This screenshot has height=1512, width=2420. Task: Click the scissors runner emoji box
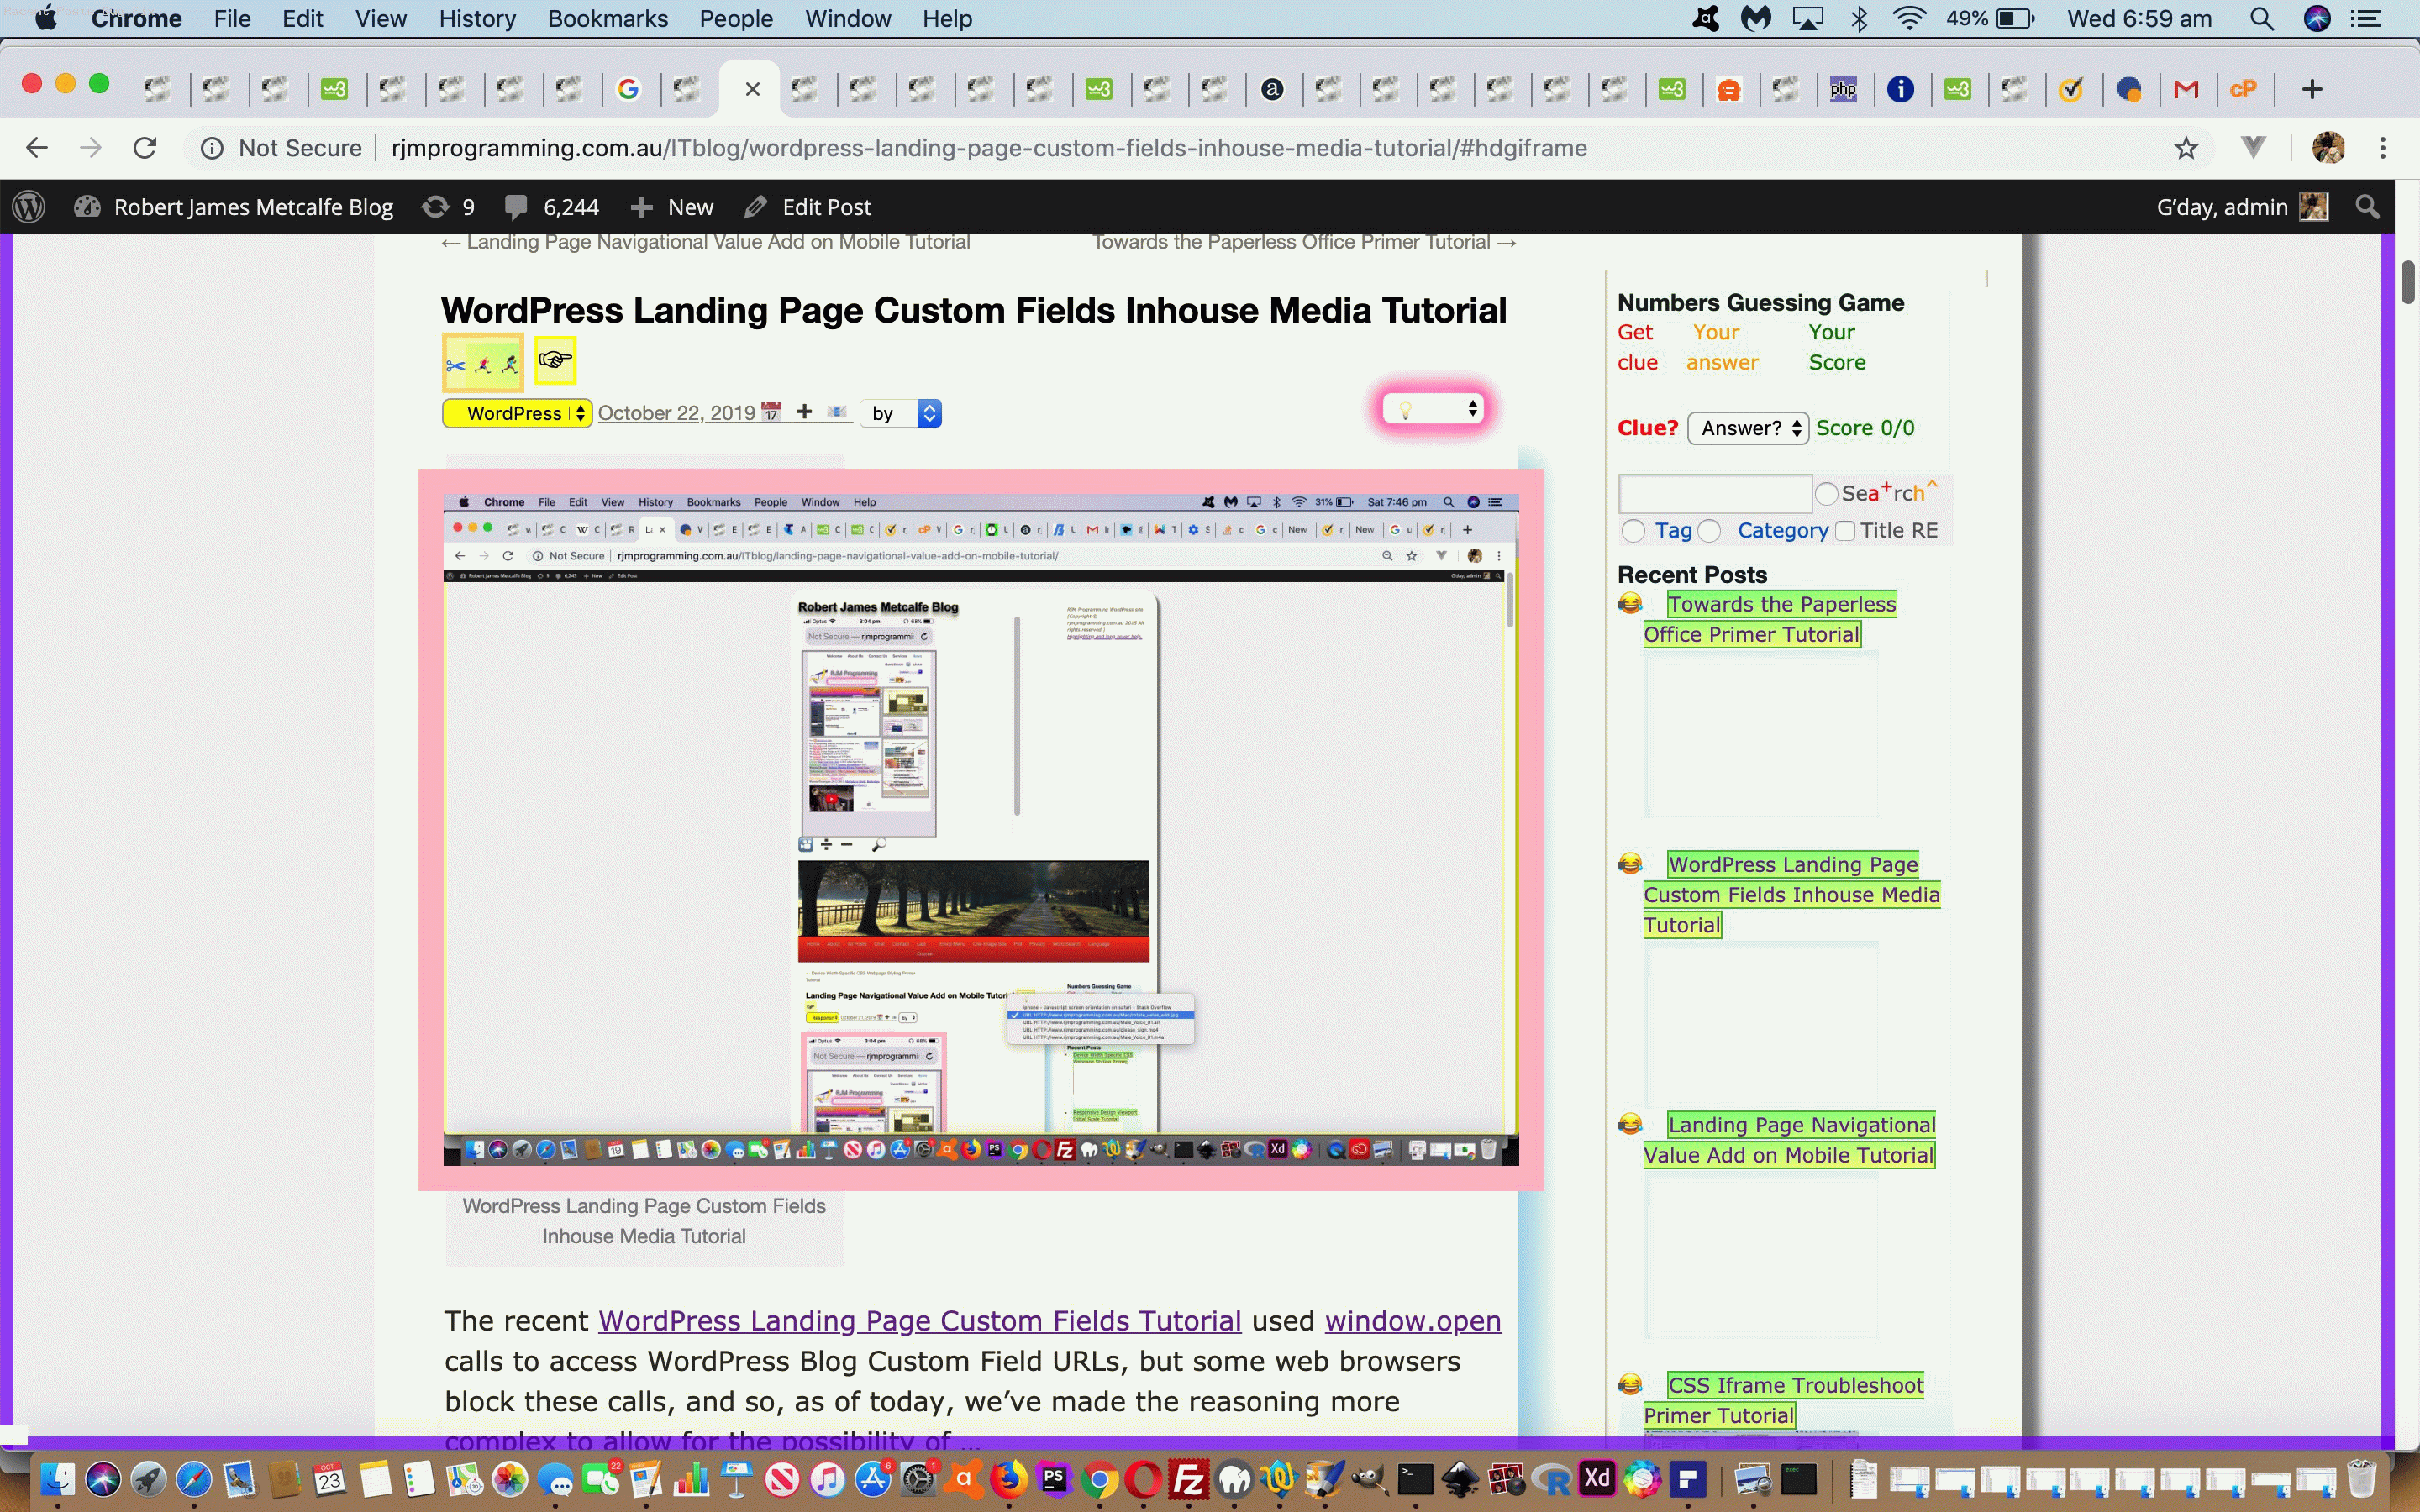[483, 363]
